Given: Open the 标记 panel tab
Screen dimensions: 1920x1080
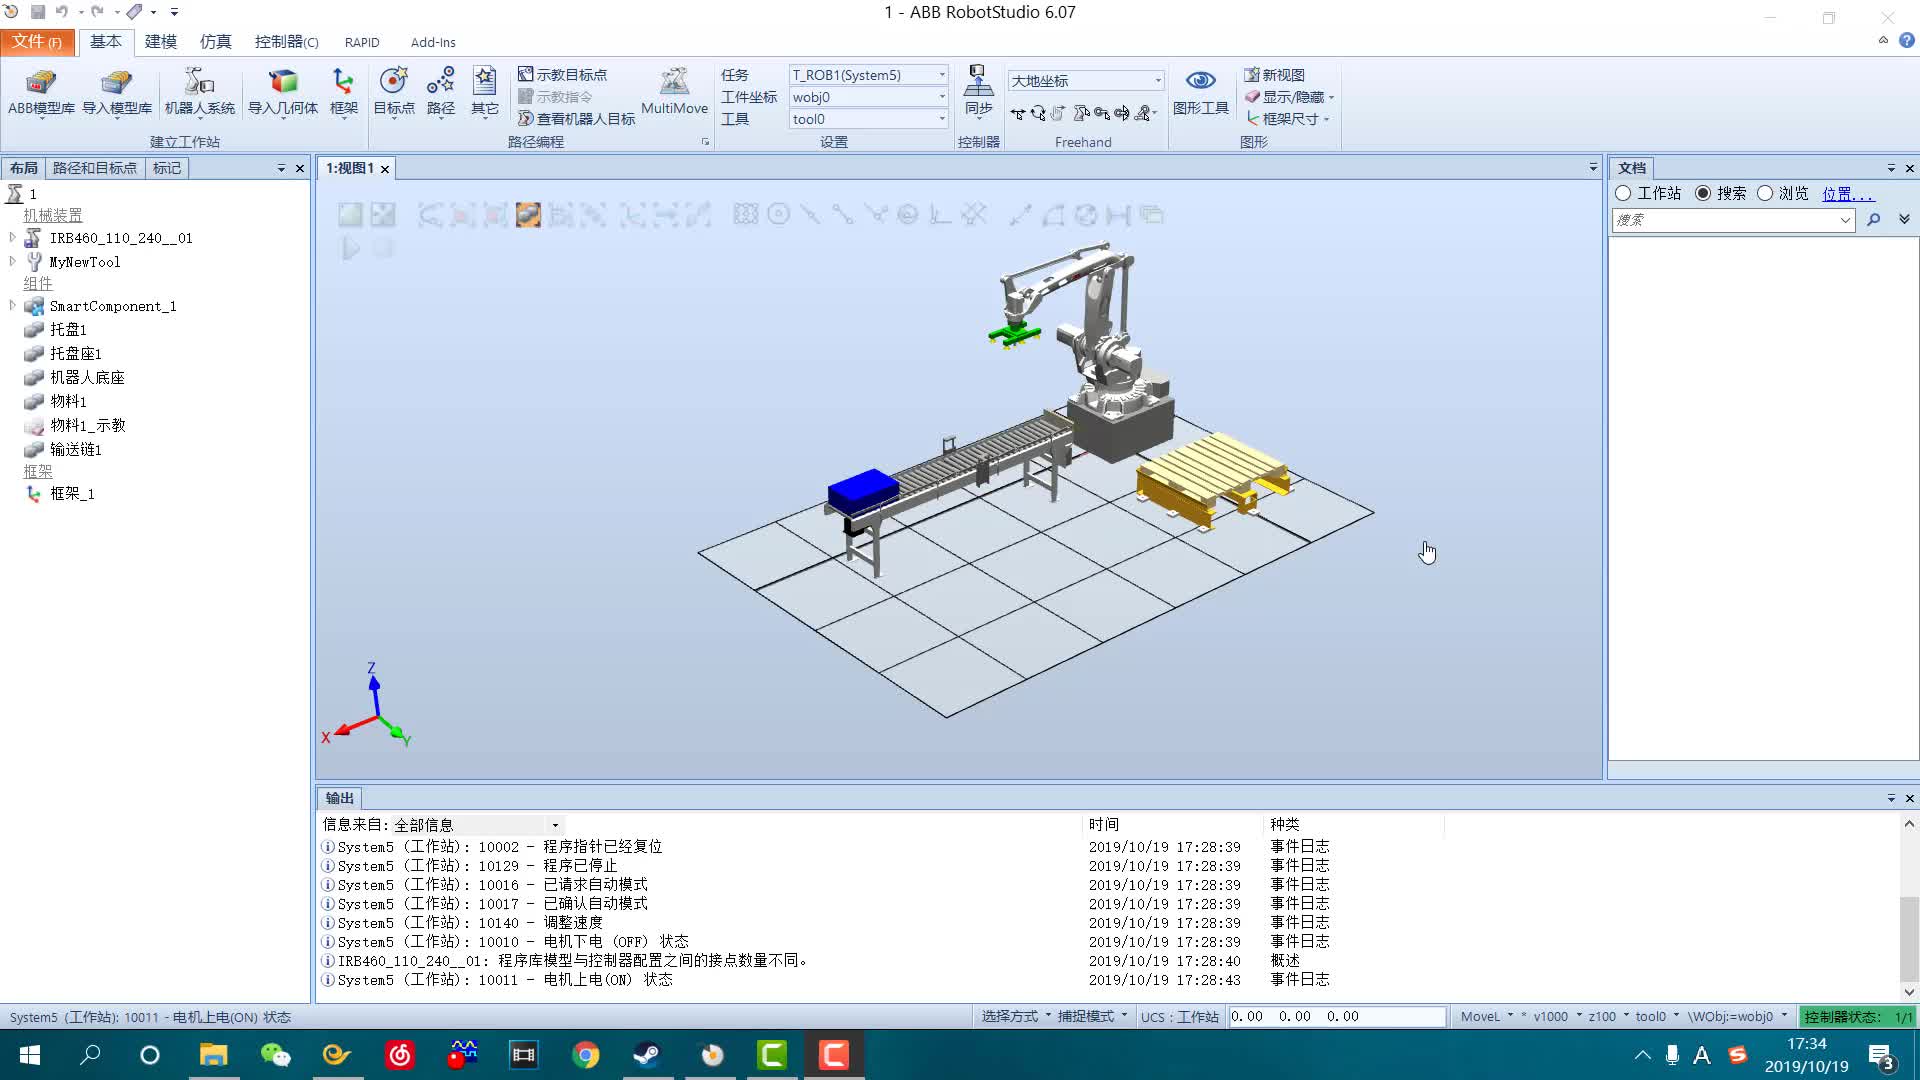Looking at the screenshot, I should coord(167,168).
